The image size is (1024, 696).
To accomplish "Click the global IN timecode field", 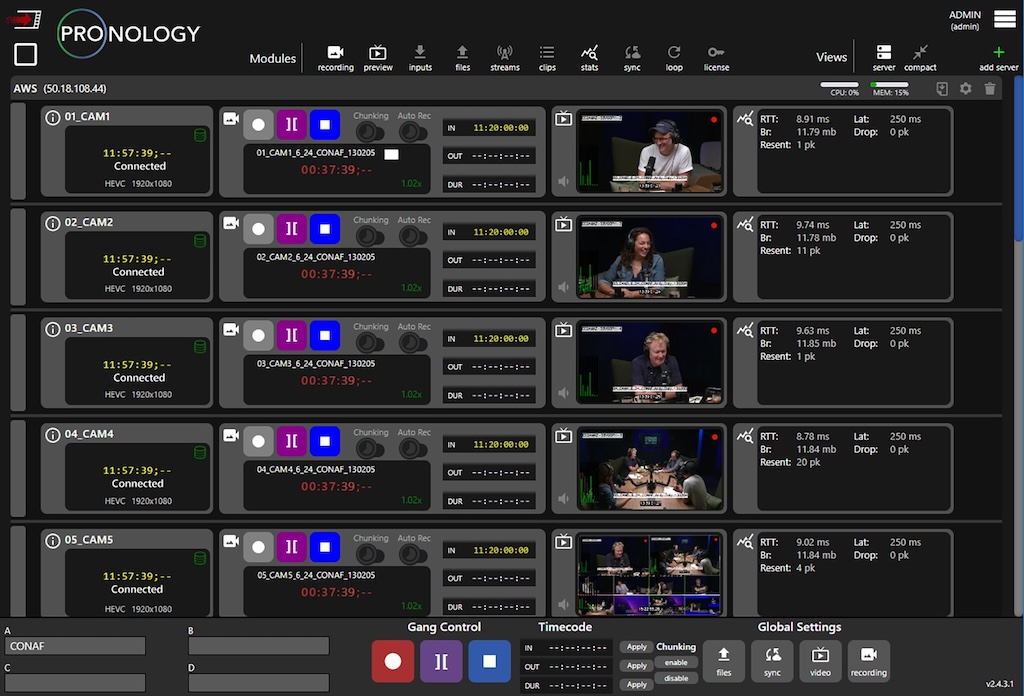I will click(x=567, y=648).
